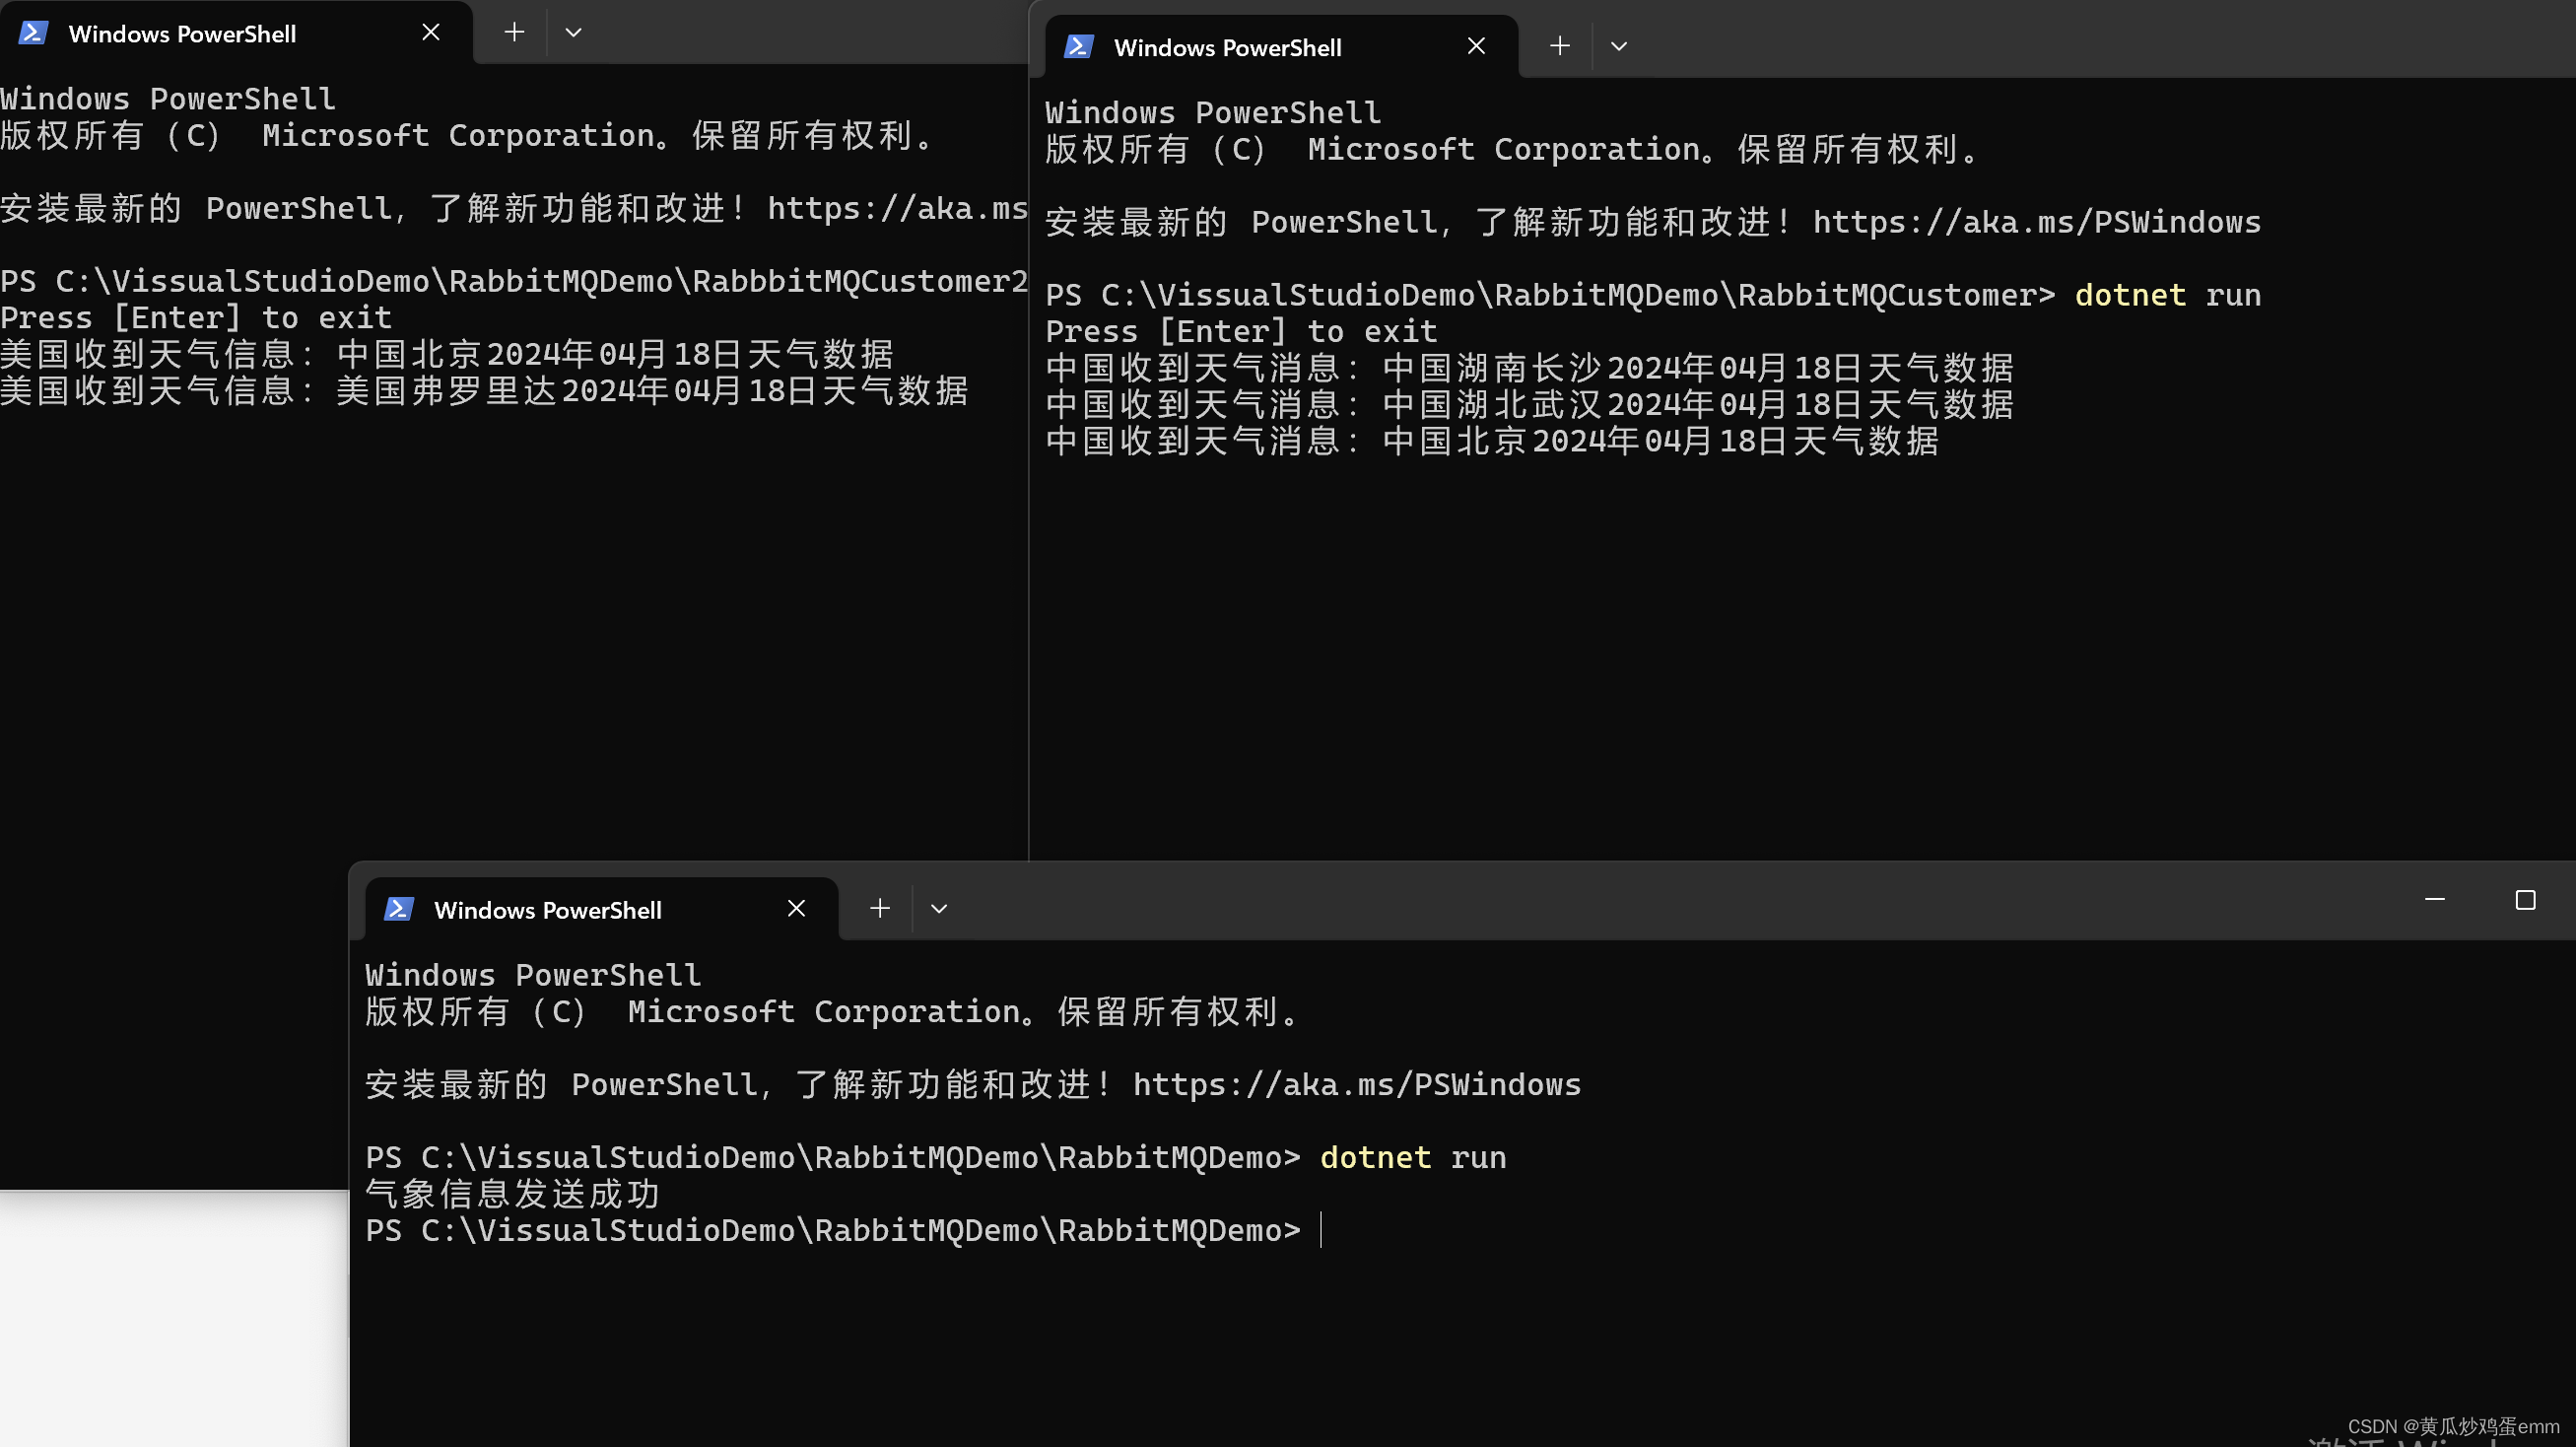
Task: Maximize the RabbitMQDemo PowerShell window
Action: coord(2524,900)
